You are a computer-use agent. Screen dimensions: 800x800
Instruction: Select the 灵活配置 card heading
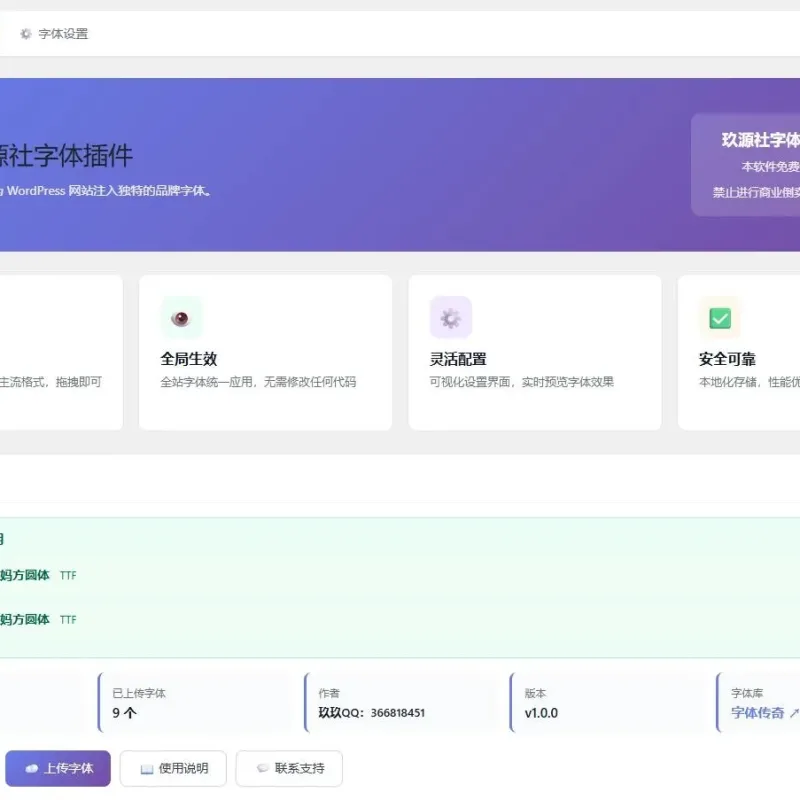click(x=458, y=359)
